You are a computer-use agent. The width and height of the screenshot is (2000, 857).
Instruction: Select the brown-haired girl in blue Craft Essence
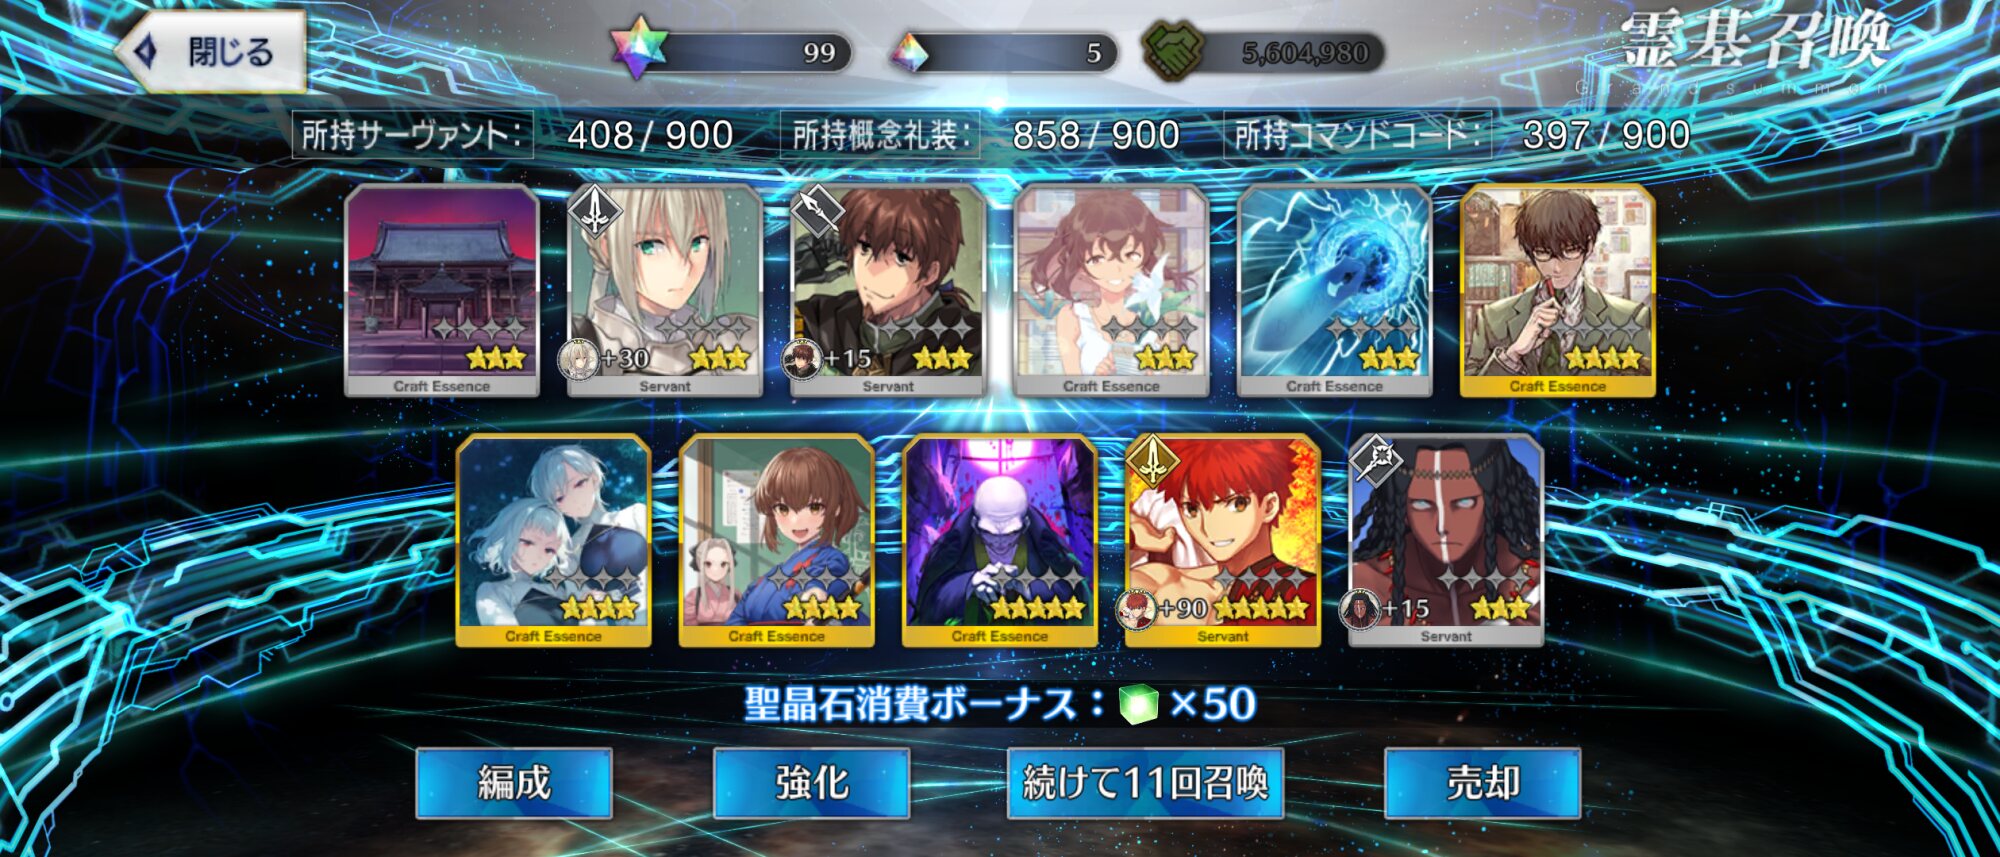click(777, 541)
